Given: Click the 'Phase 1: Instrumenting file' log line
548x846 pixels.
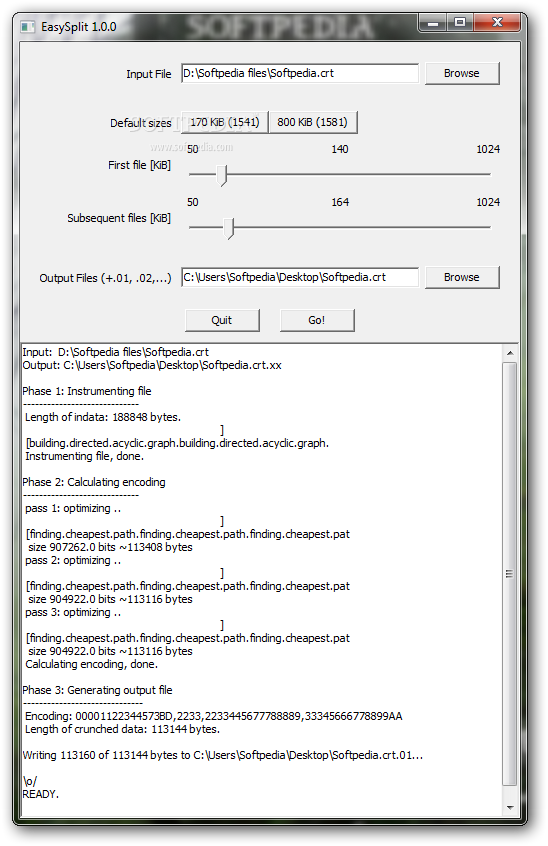Looking at the screenshot, I should tap(87, 391).
